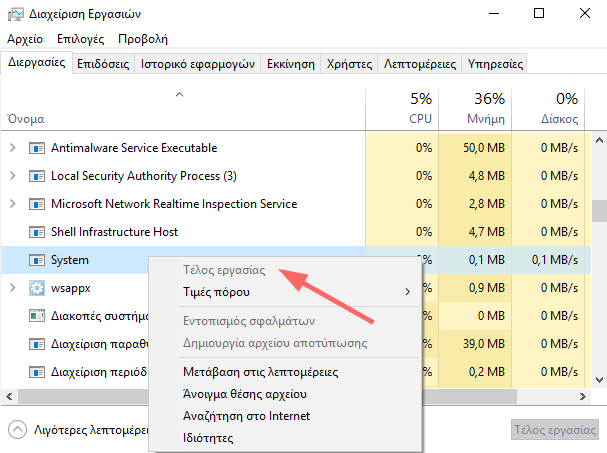Close the Διαχείριση Εργασιών window
The height and width of the screenshot is (453, 607).
click(x=585, y=14)
